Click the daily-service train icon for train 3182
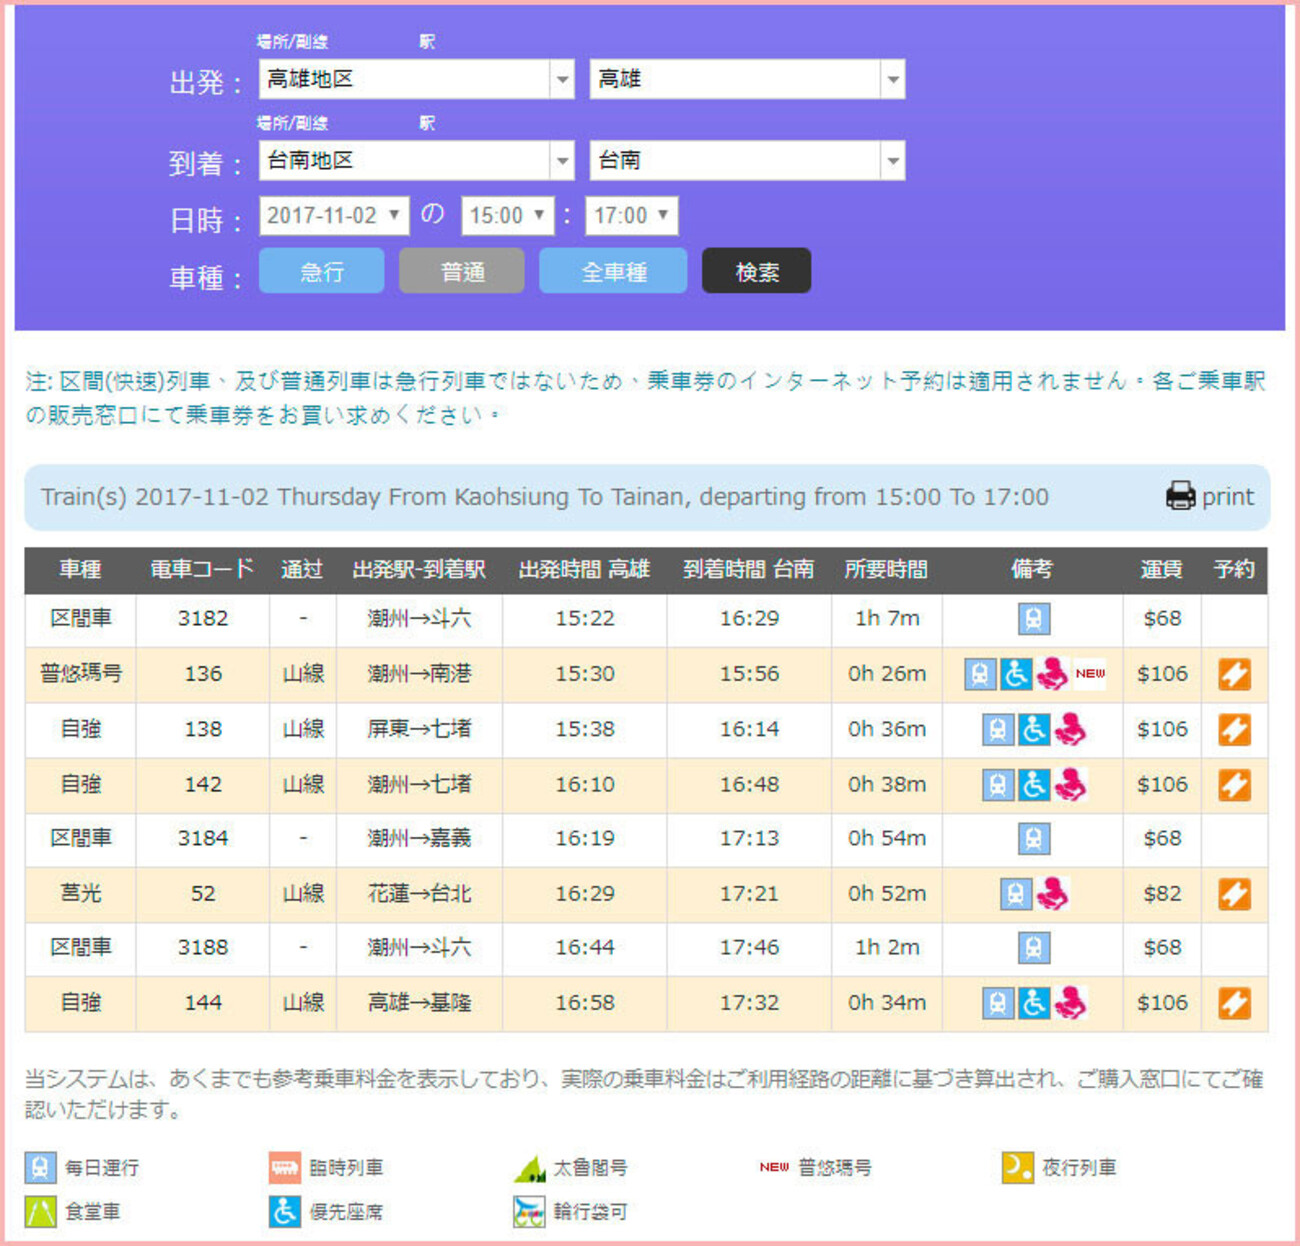The image size is (1300, 1246). (x=1034, y=619)
